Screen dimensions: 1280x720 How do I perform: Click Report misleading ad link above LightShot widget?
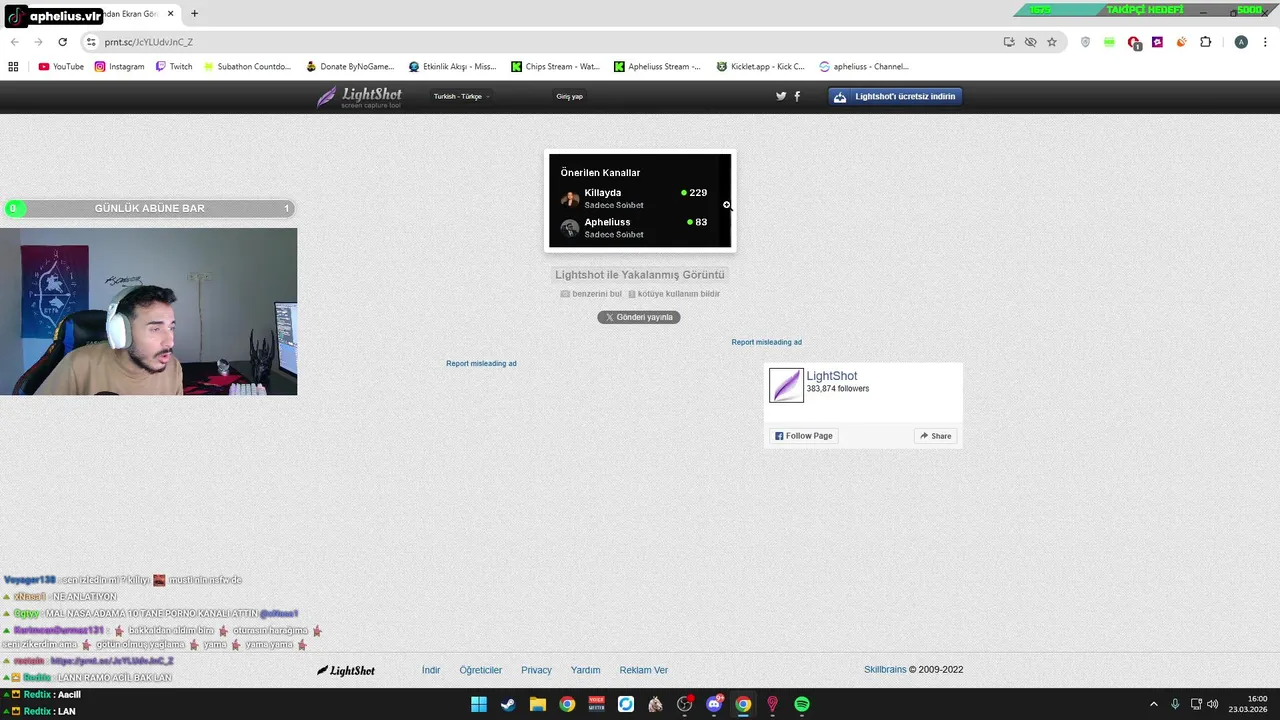pos(766,342)
